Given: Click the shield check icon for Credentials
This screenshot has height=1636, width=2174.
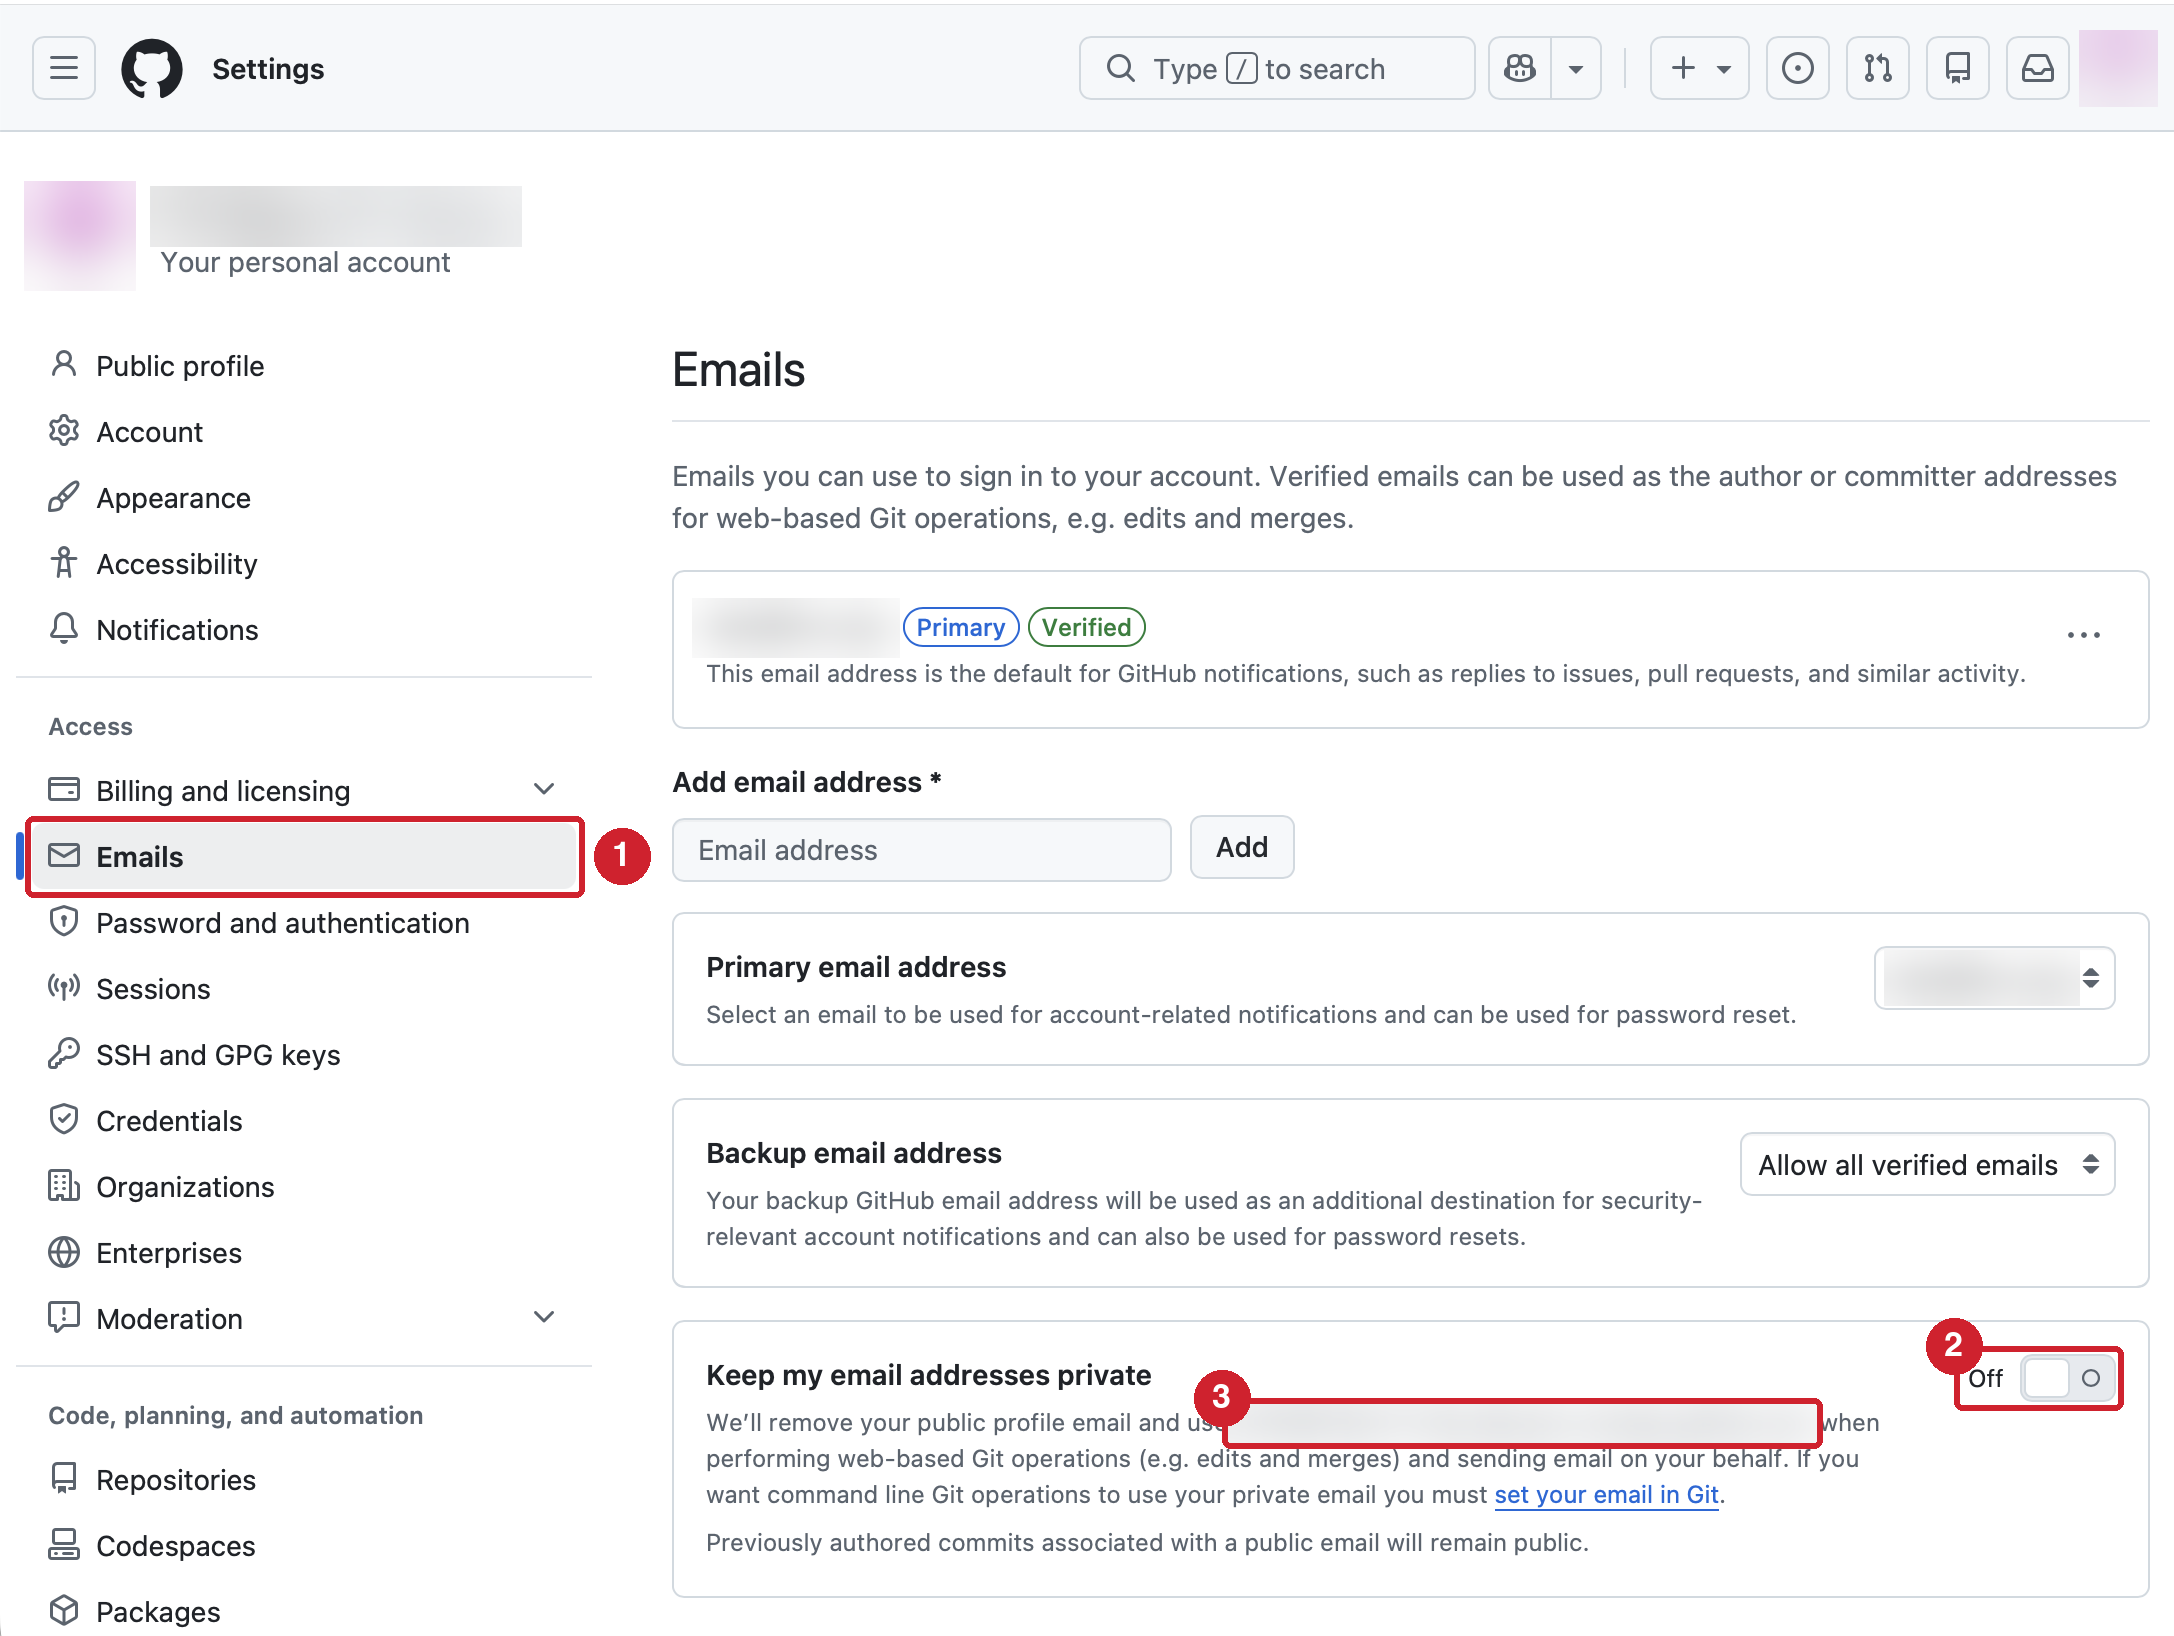Looking at the screenshot, I should point(64,1119).
